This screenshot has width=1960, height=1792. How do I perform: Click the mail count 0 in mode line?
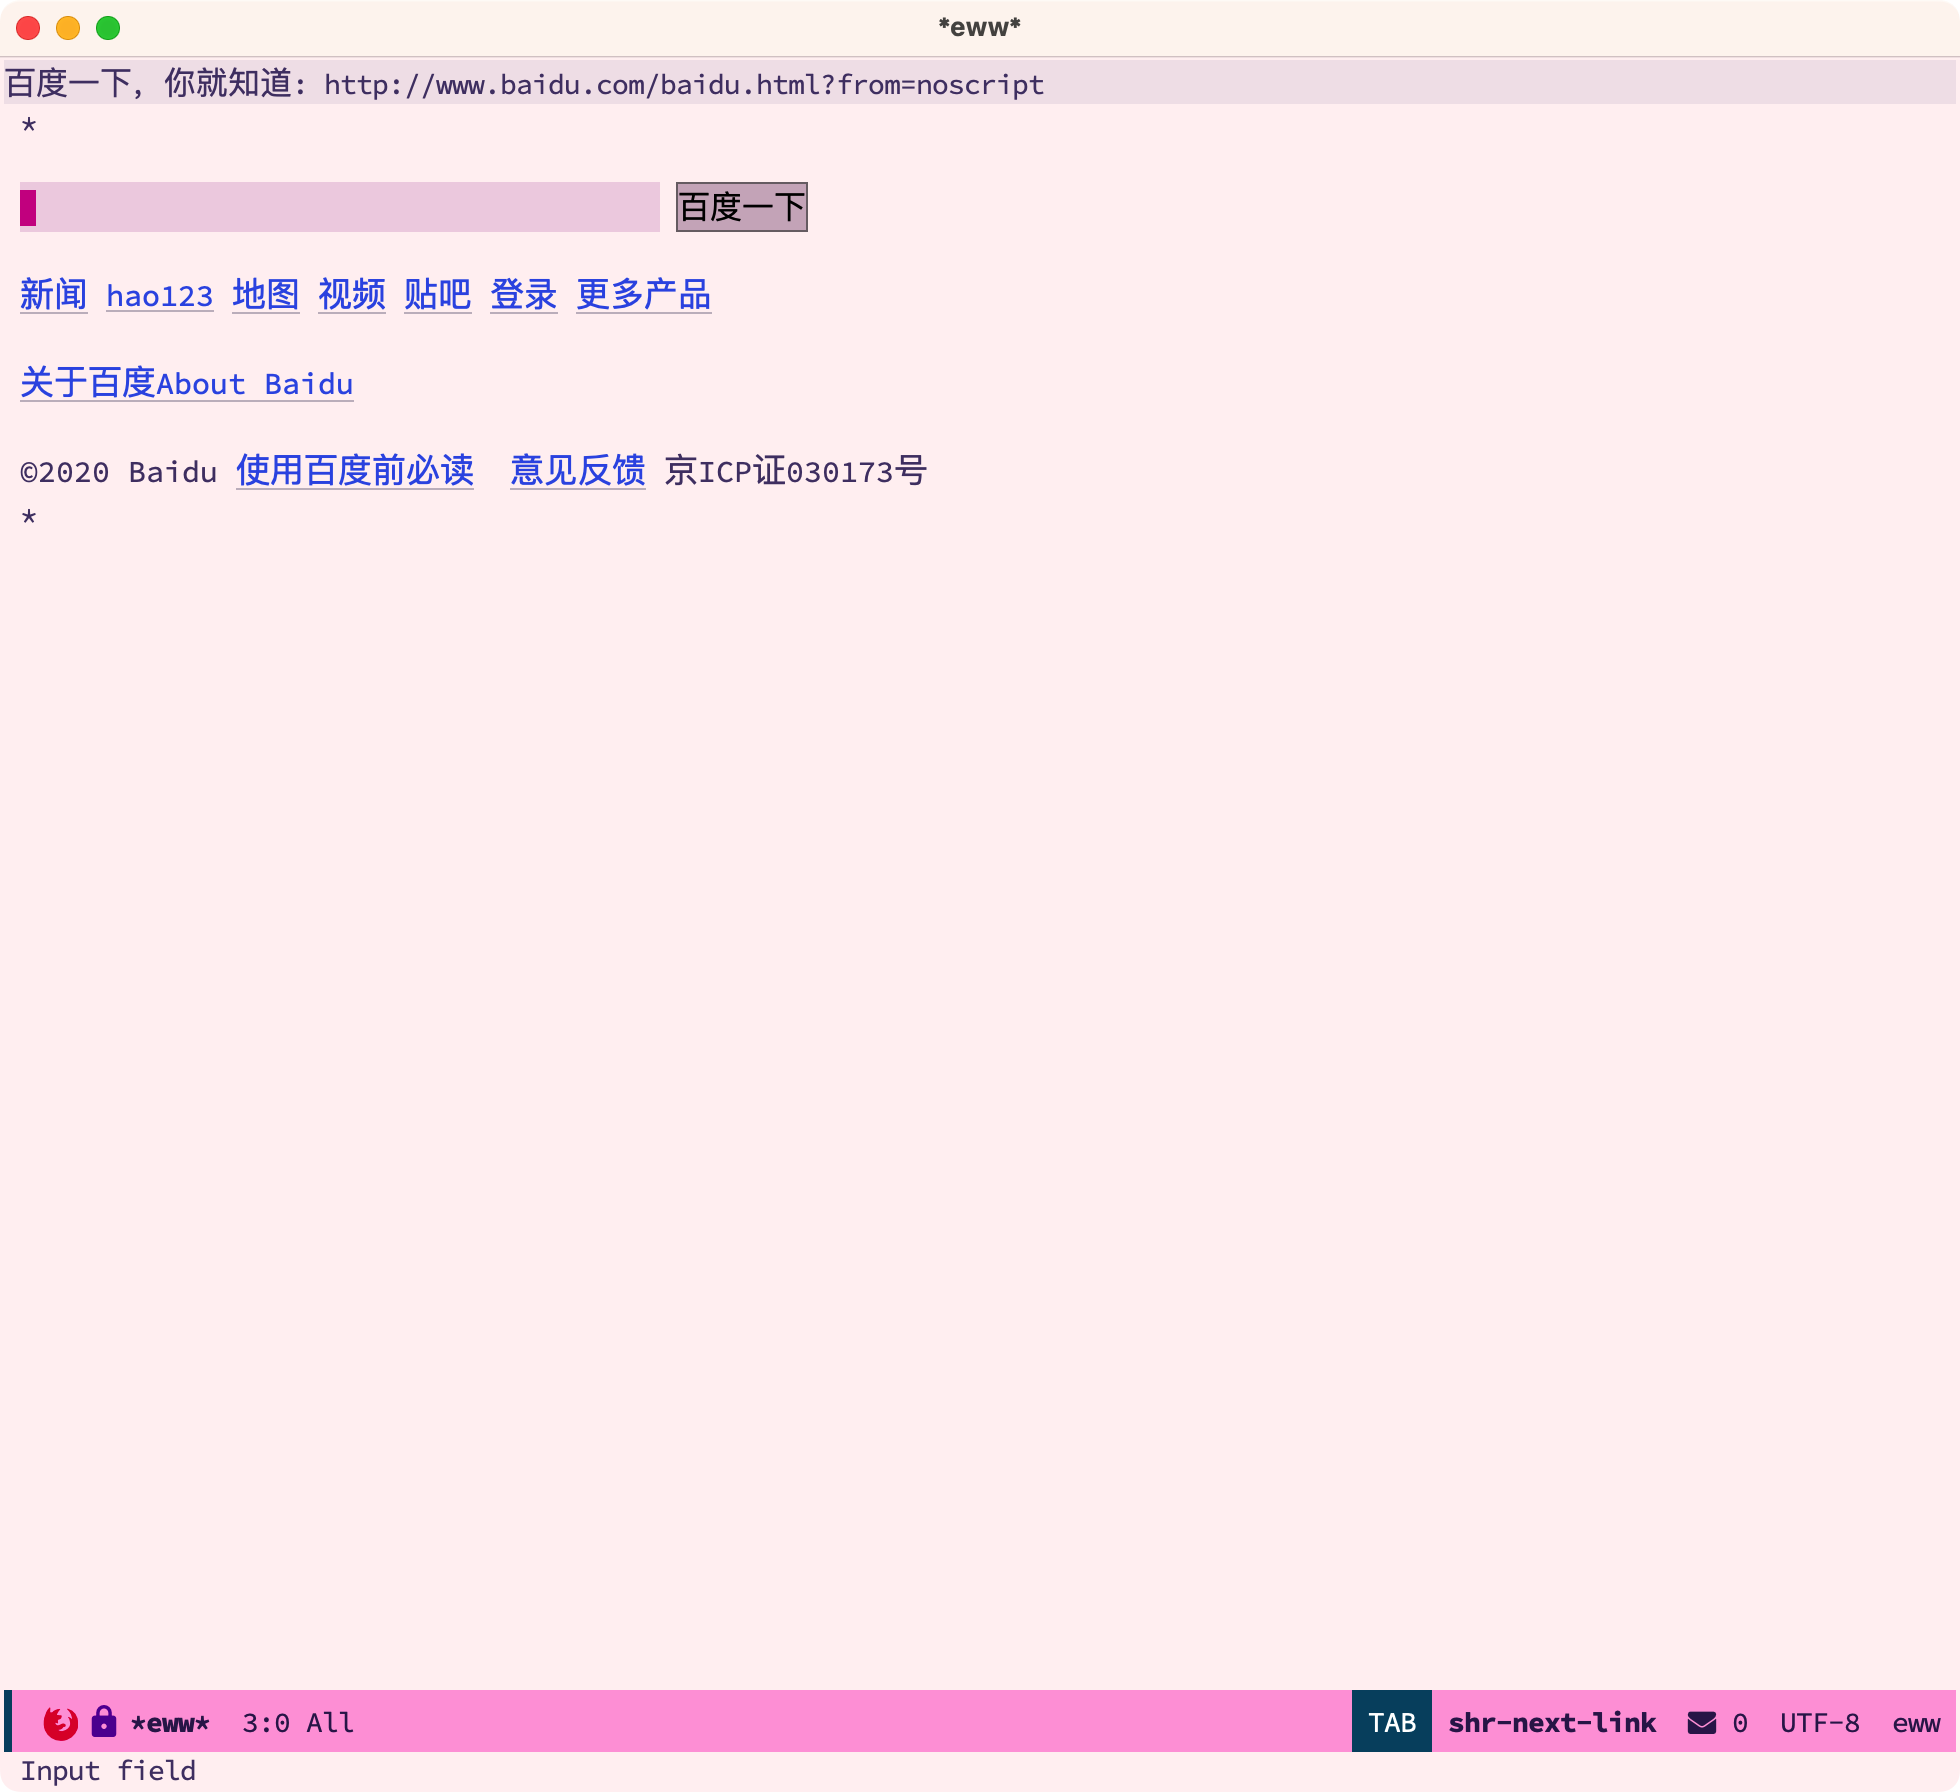point(1740,1723)
